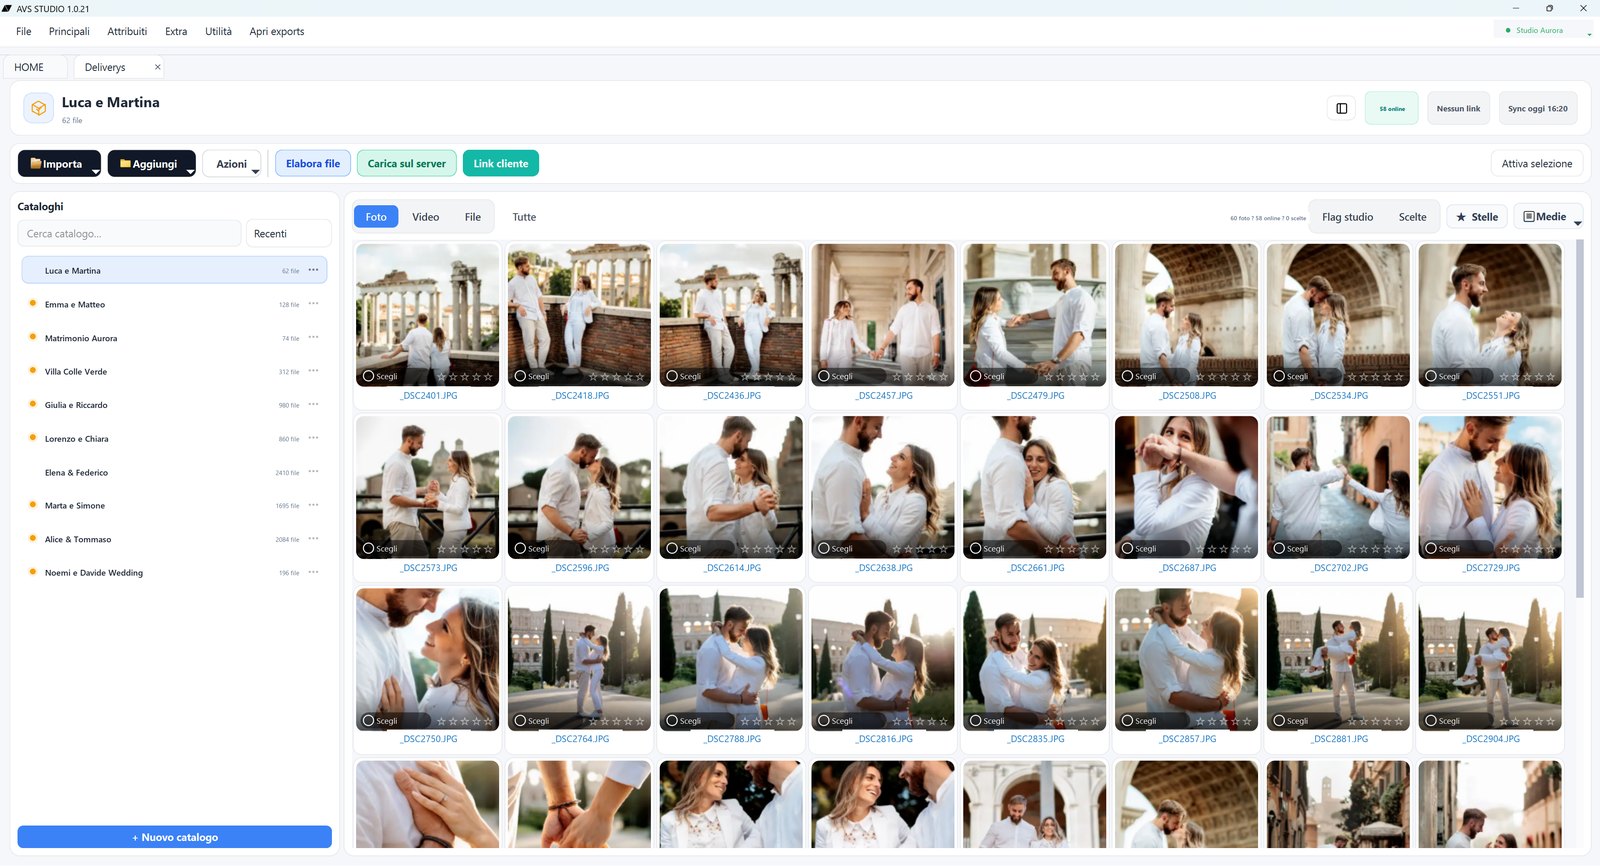Image resolution: width=1600 pixels, height=866 pixels.
Task: Click the AVS Studio logo in title bar
Action: click(7, 8)
